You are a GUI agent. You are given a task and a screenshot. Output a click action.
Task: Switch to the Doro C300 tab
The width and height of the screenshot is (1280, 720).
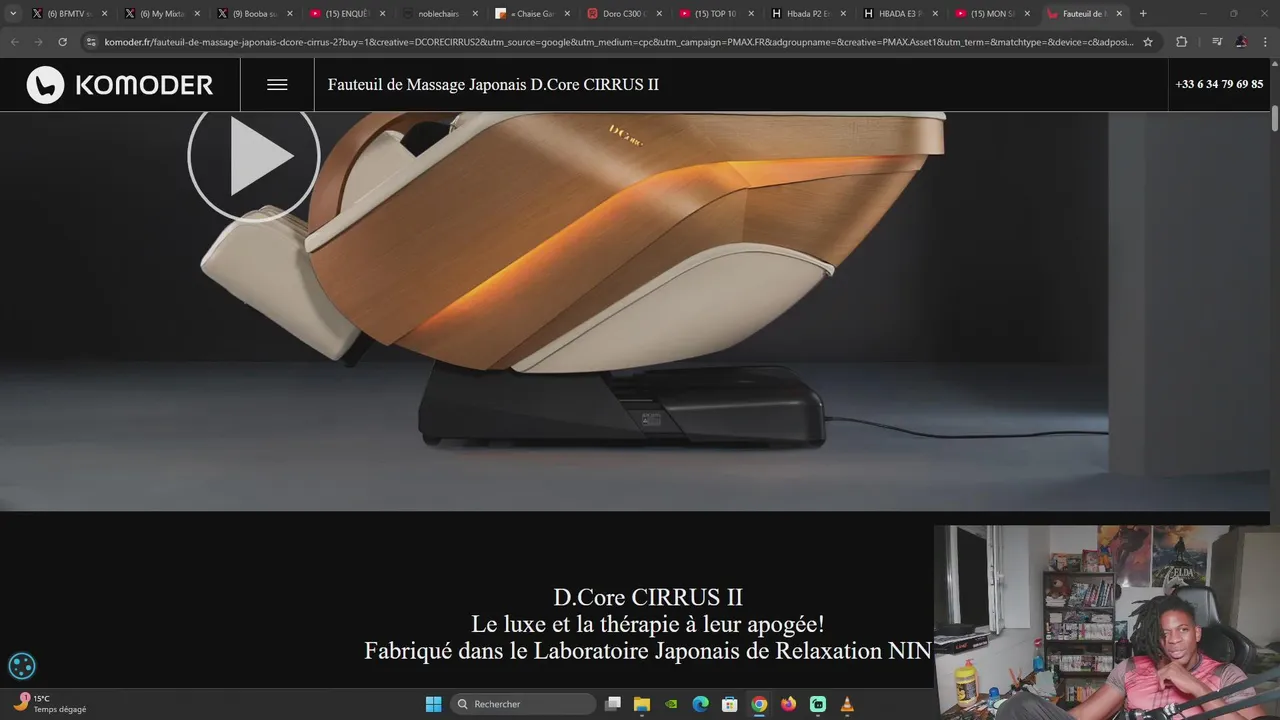(622, 14)
